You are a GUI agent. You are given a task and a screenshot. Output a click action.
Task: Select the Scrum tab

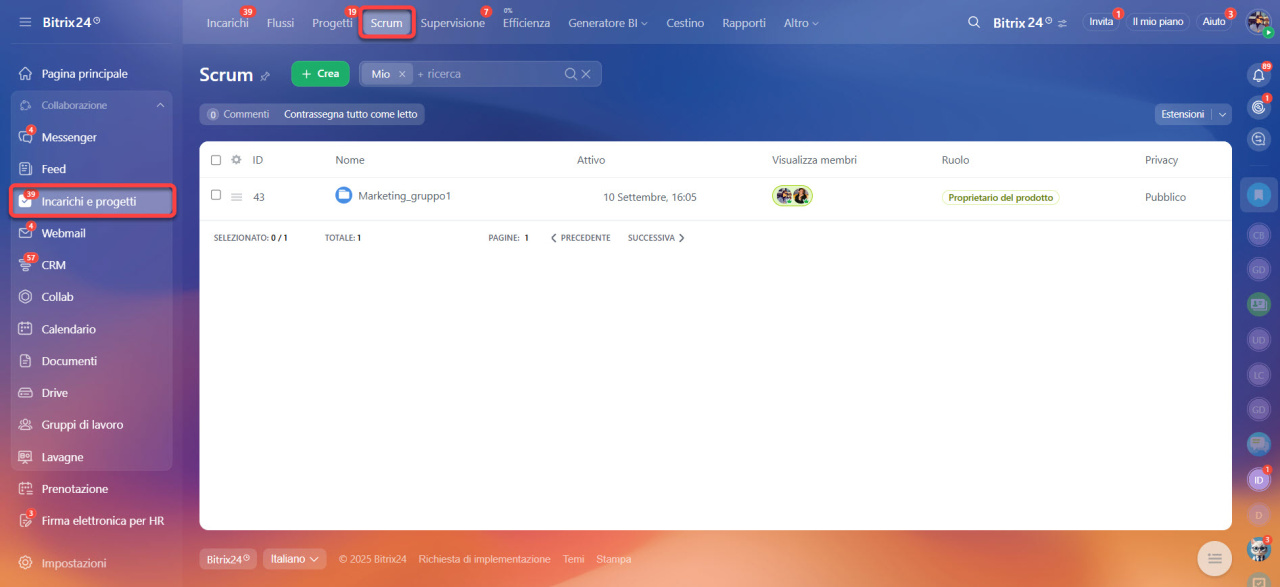387,23
